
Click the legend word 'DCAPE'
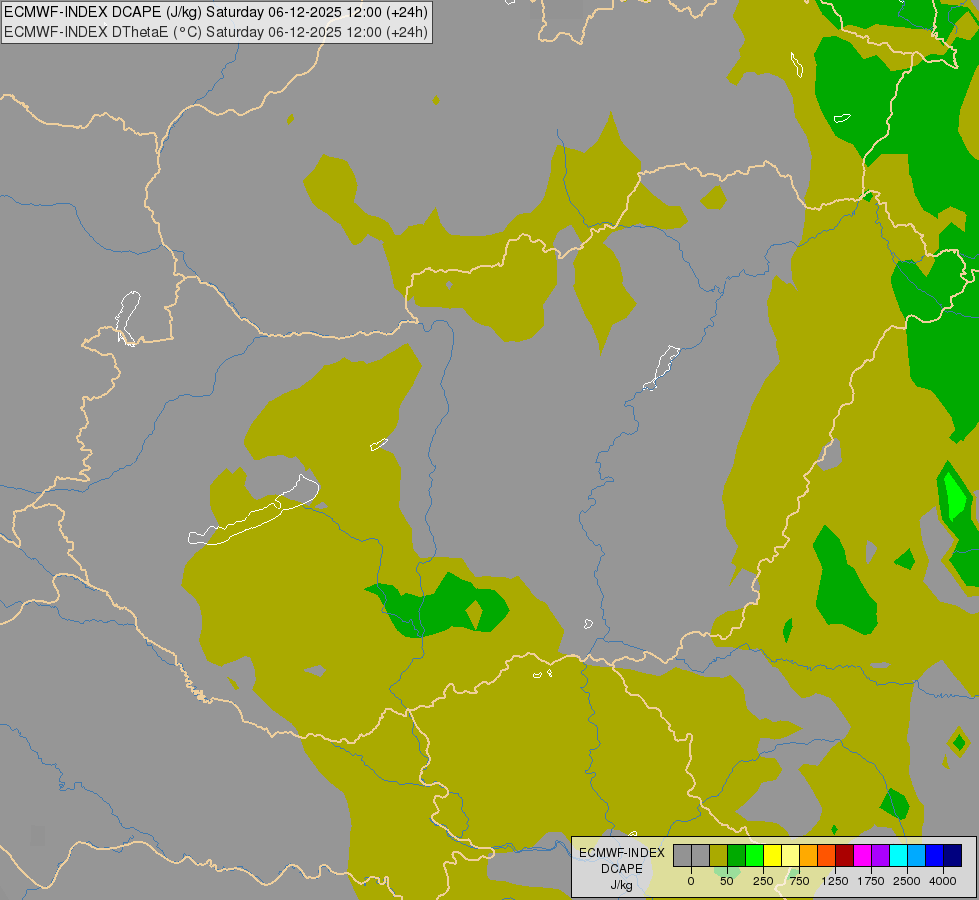(x=622, y=869)
